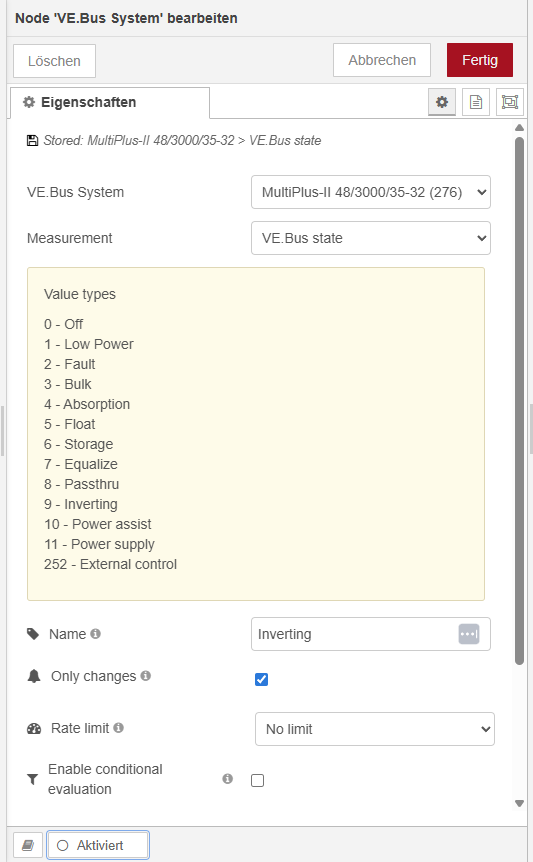Open node appearance settings icon

[509, 102]
